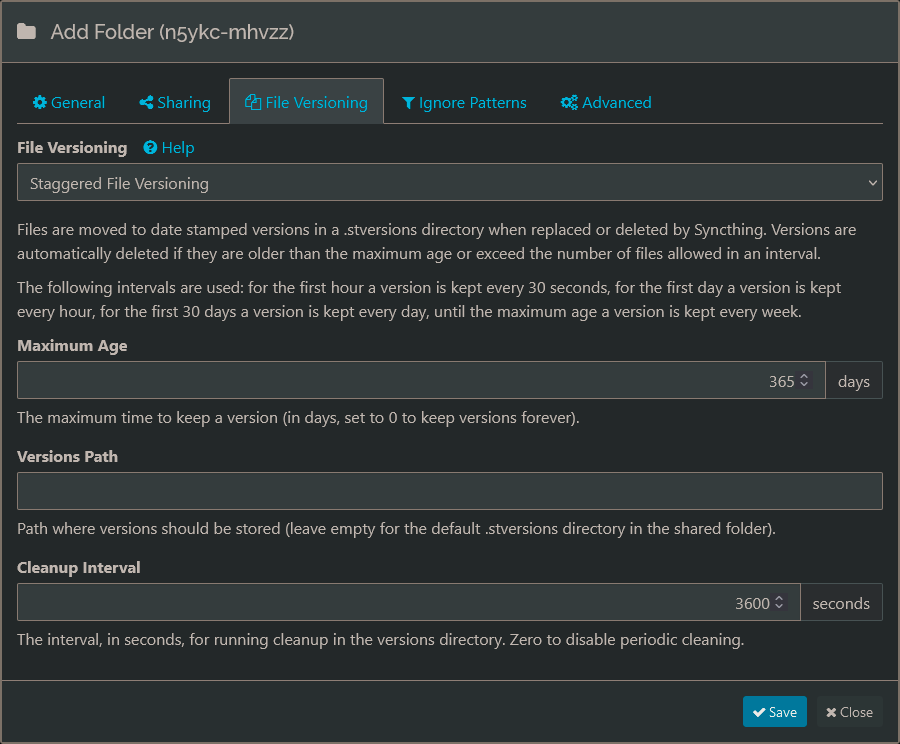
Task: Click the cogs icon on Advanced tab
Action: tap(569, 103)
